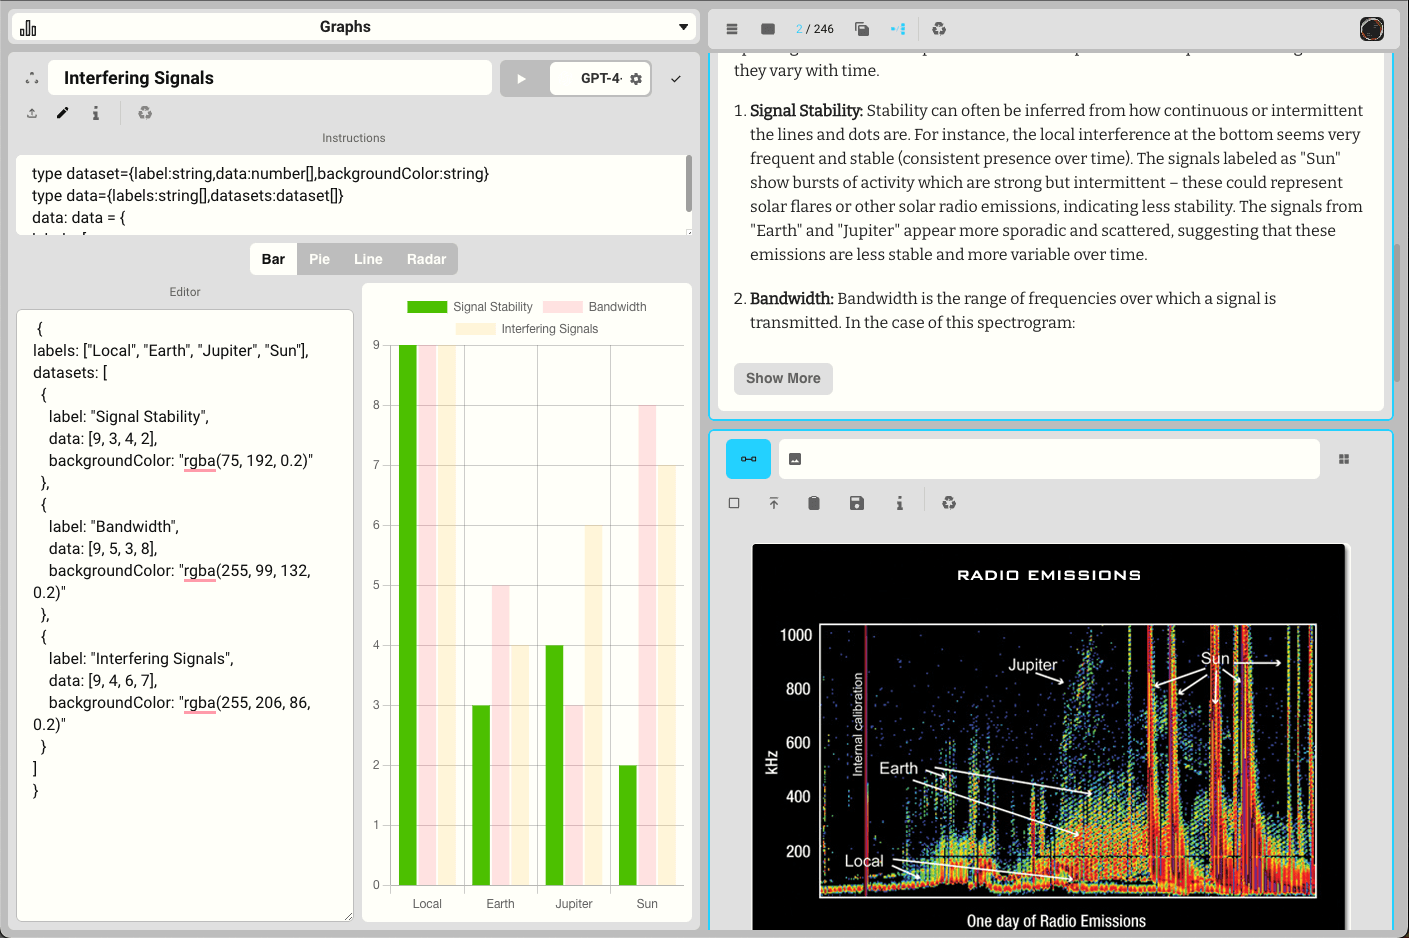Screen dimensions: 1409x938
Task: Open the hamburger menu in right panel
Action: click(x=732, y=29)
